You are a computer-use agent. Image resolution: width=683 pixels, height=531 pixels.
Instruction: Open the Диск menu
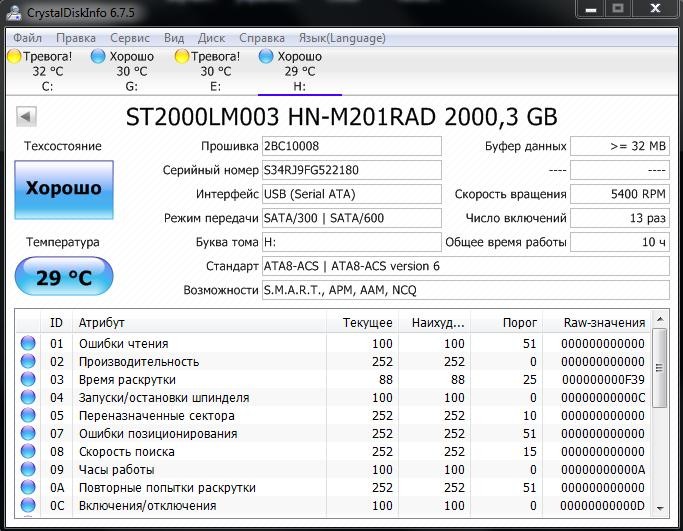pyautogui.click(x=211, y=38)
